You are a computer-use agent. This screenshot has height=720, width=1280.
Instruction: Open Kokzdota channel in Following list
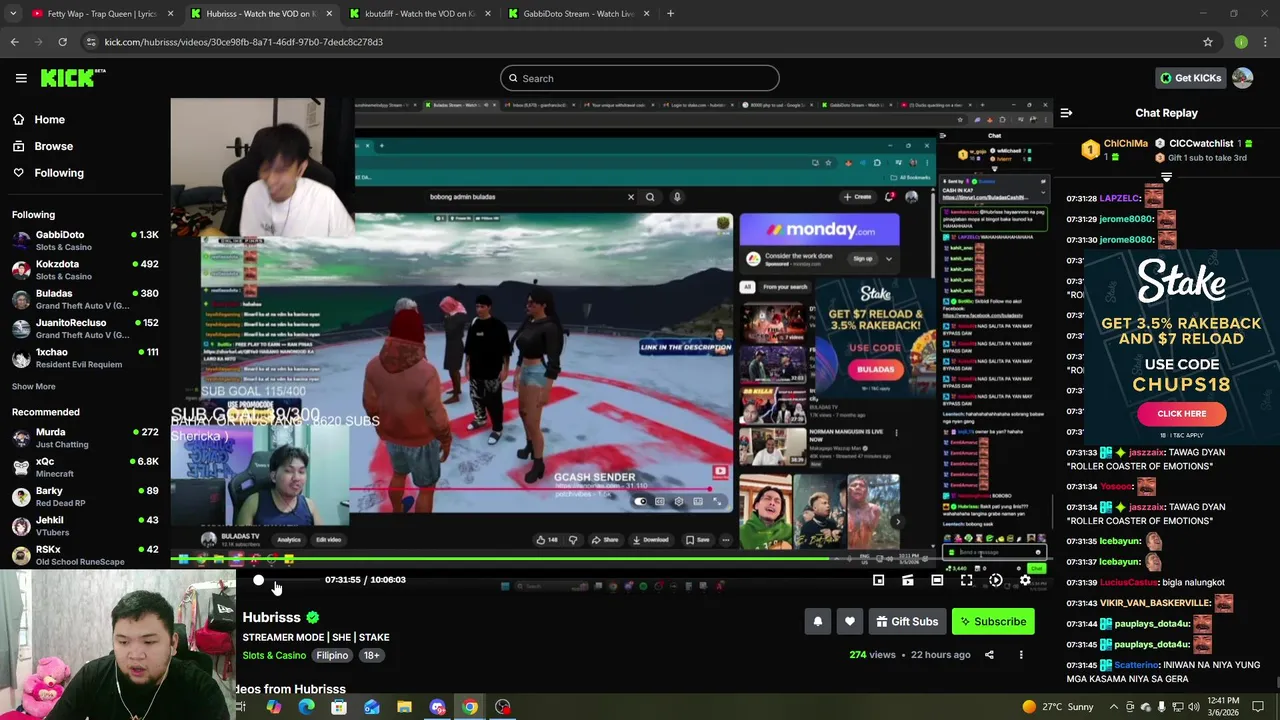pyautogui.click(x=86, y=270)
